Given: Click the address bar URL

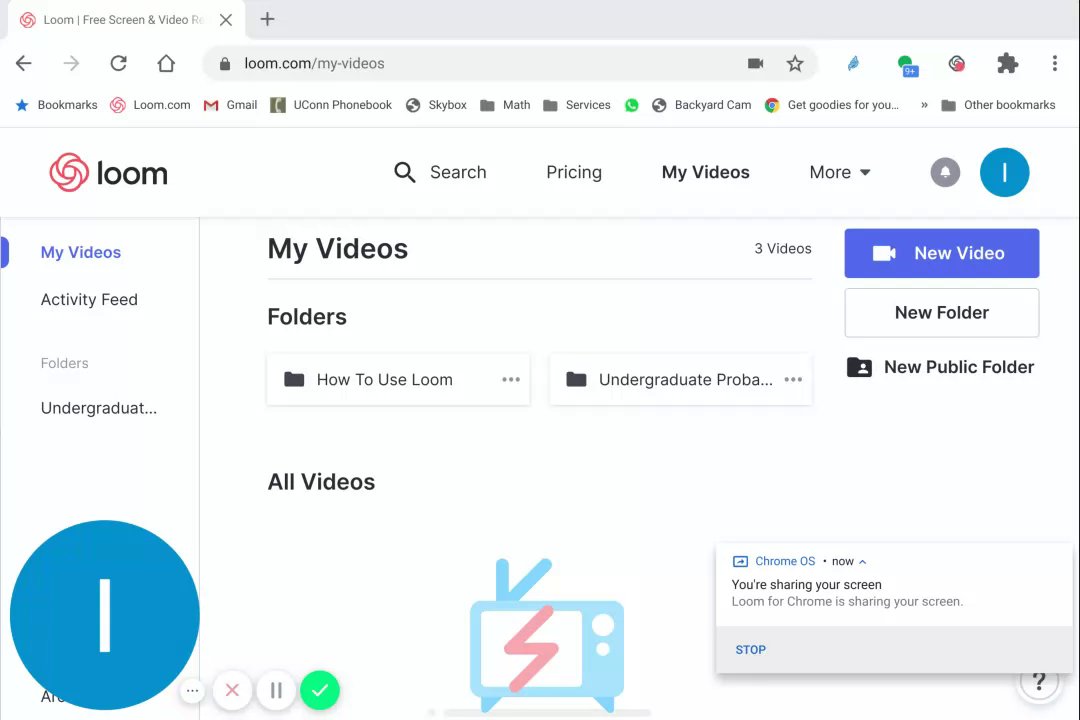Looking at the screenshot, I should [314, 63].
